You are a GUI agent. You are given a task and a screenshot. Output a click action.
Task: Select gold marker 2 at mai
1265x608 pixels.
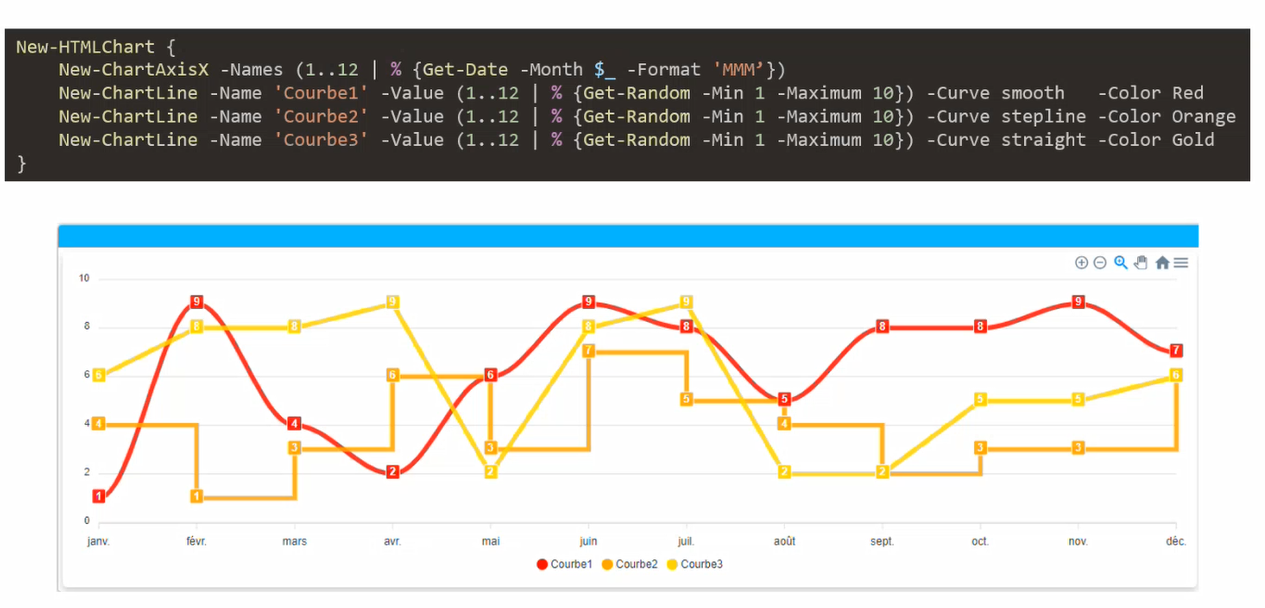tap(491, 472)
